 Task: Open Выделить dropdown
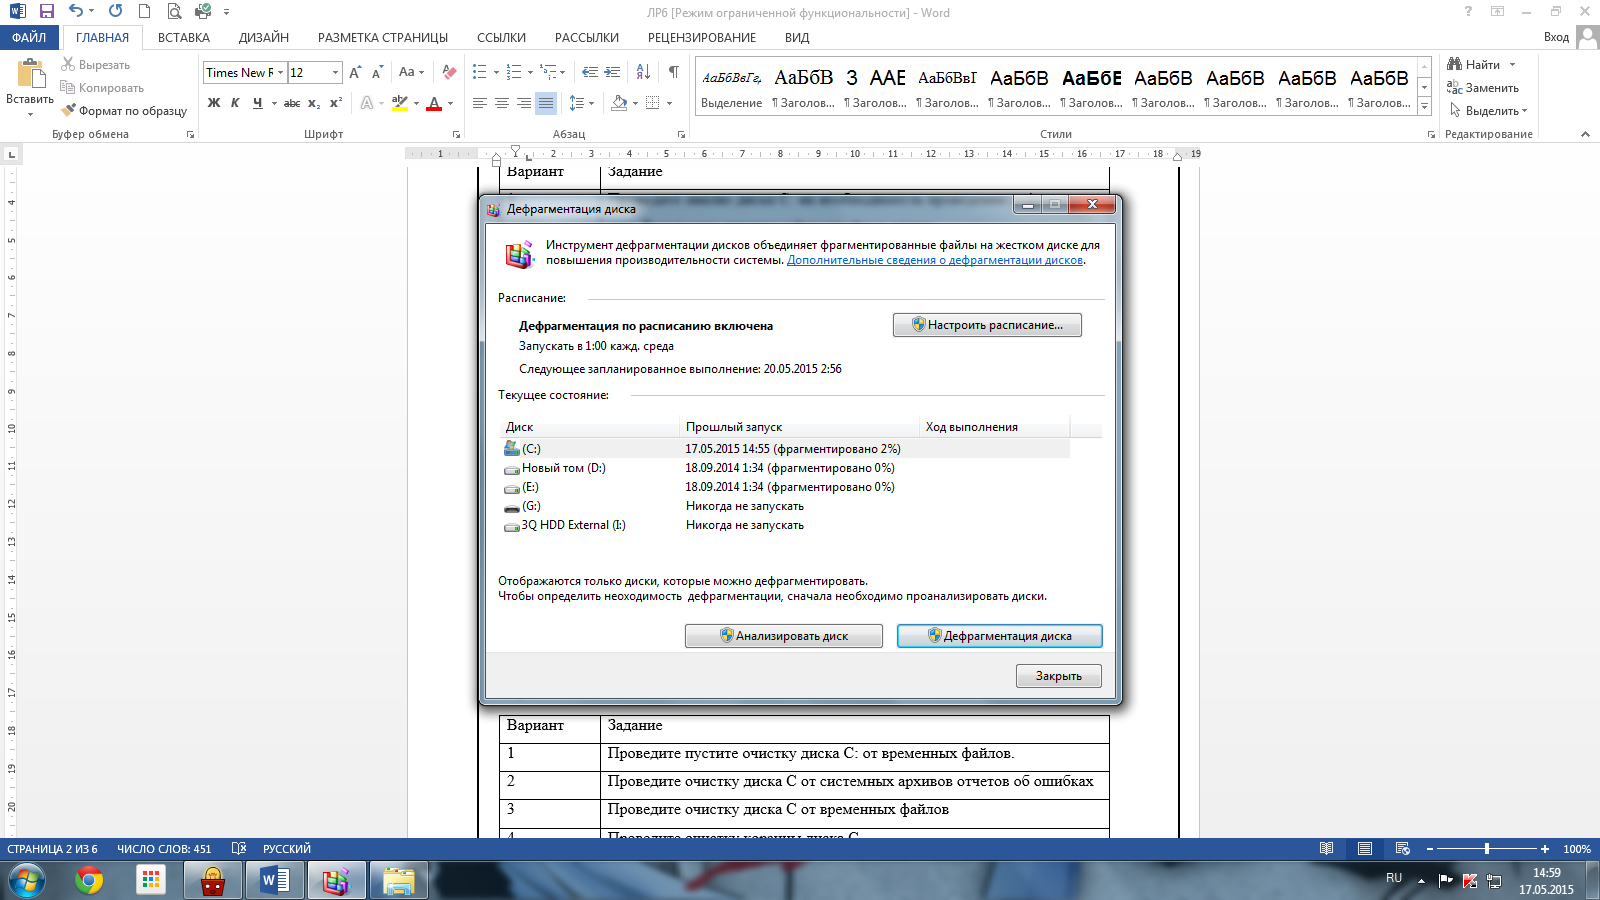click(1489, 111)
